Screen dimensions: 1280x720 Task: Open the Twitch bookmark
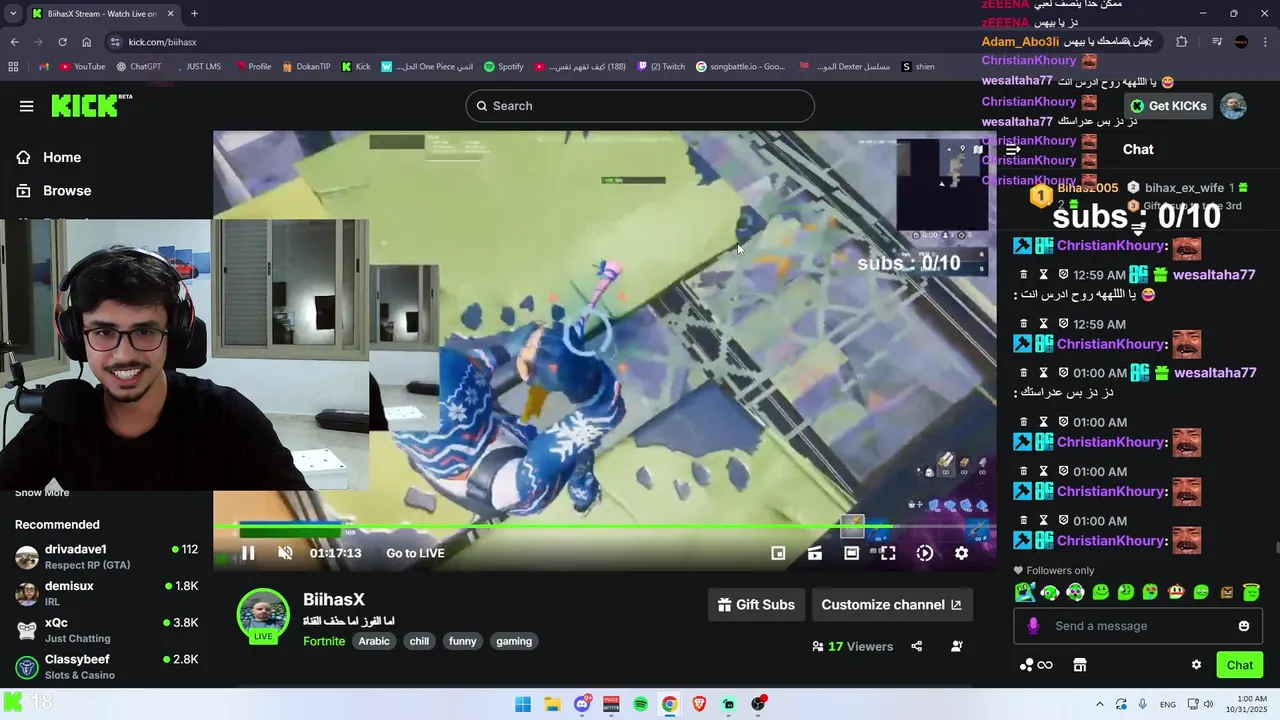pos(660,67)
